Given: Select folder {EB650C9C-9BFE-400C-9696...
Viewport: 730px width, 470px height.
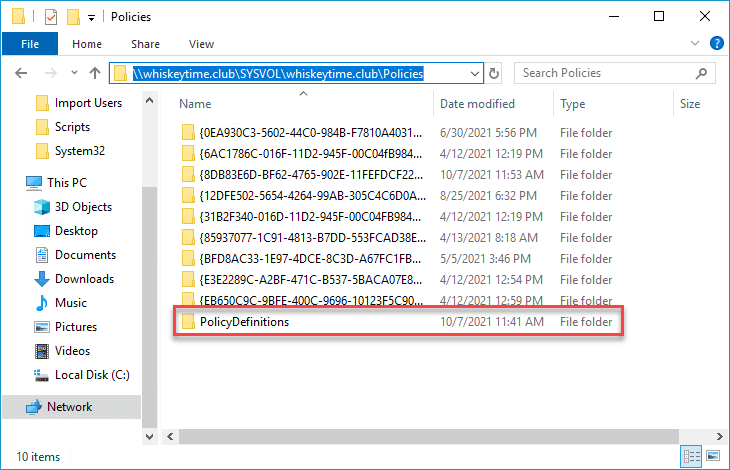Looking at the screenshot, I should tap(398, 299).
